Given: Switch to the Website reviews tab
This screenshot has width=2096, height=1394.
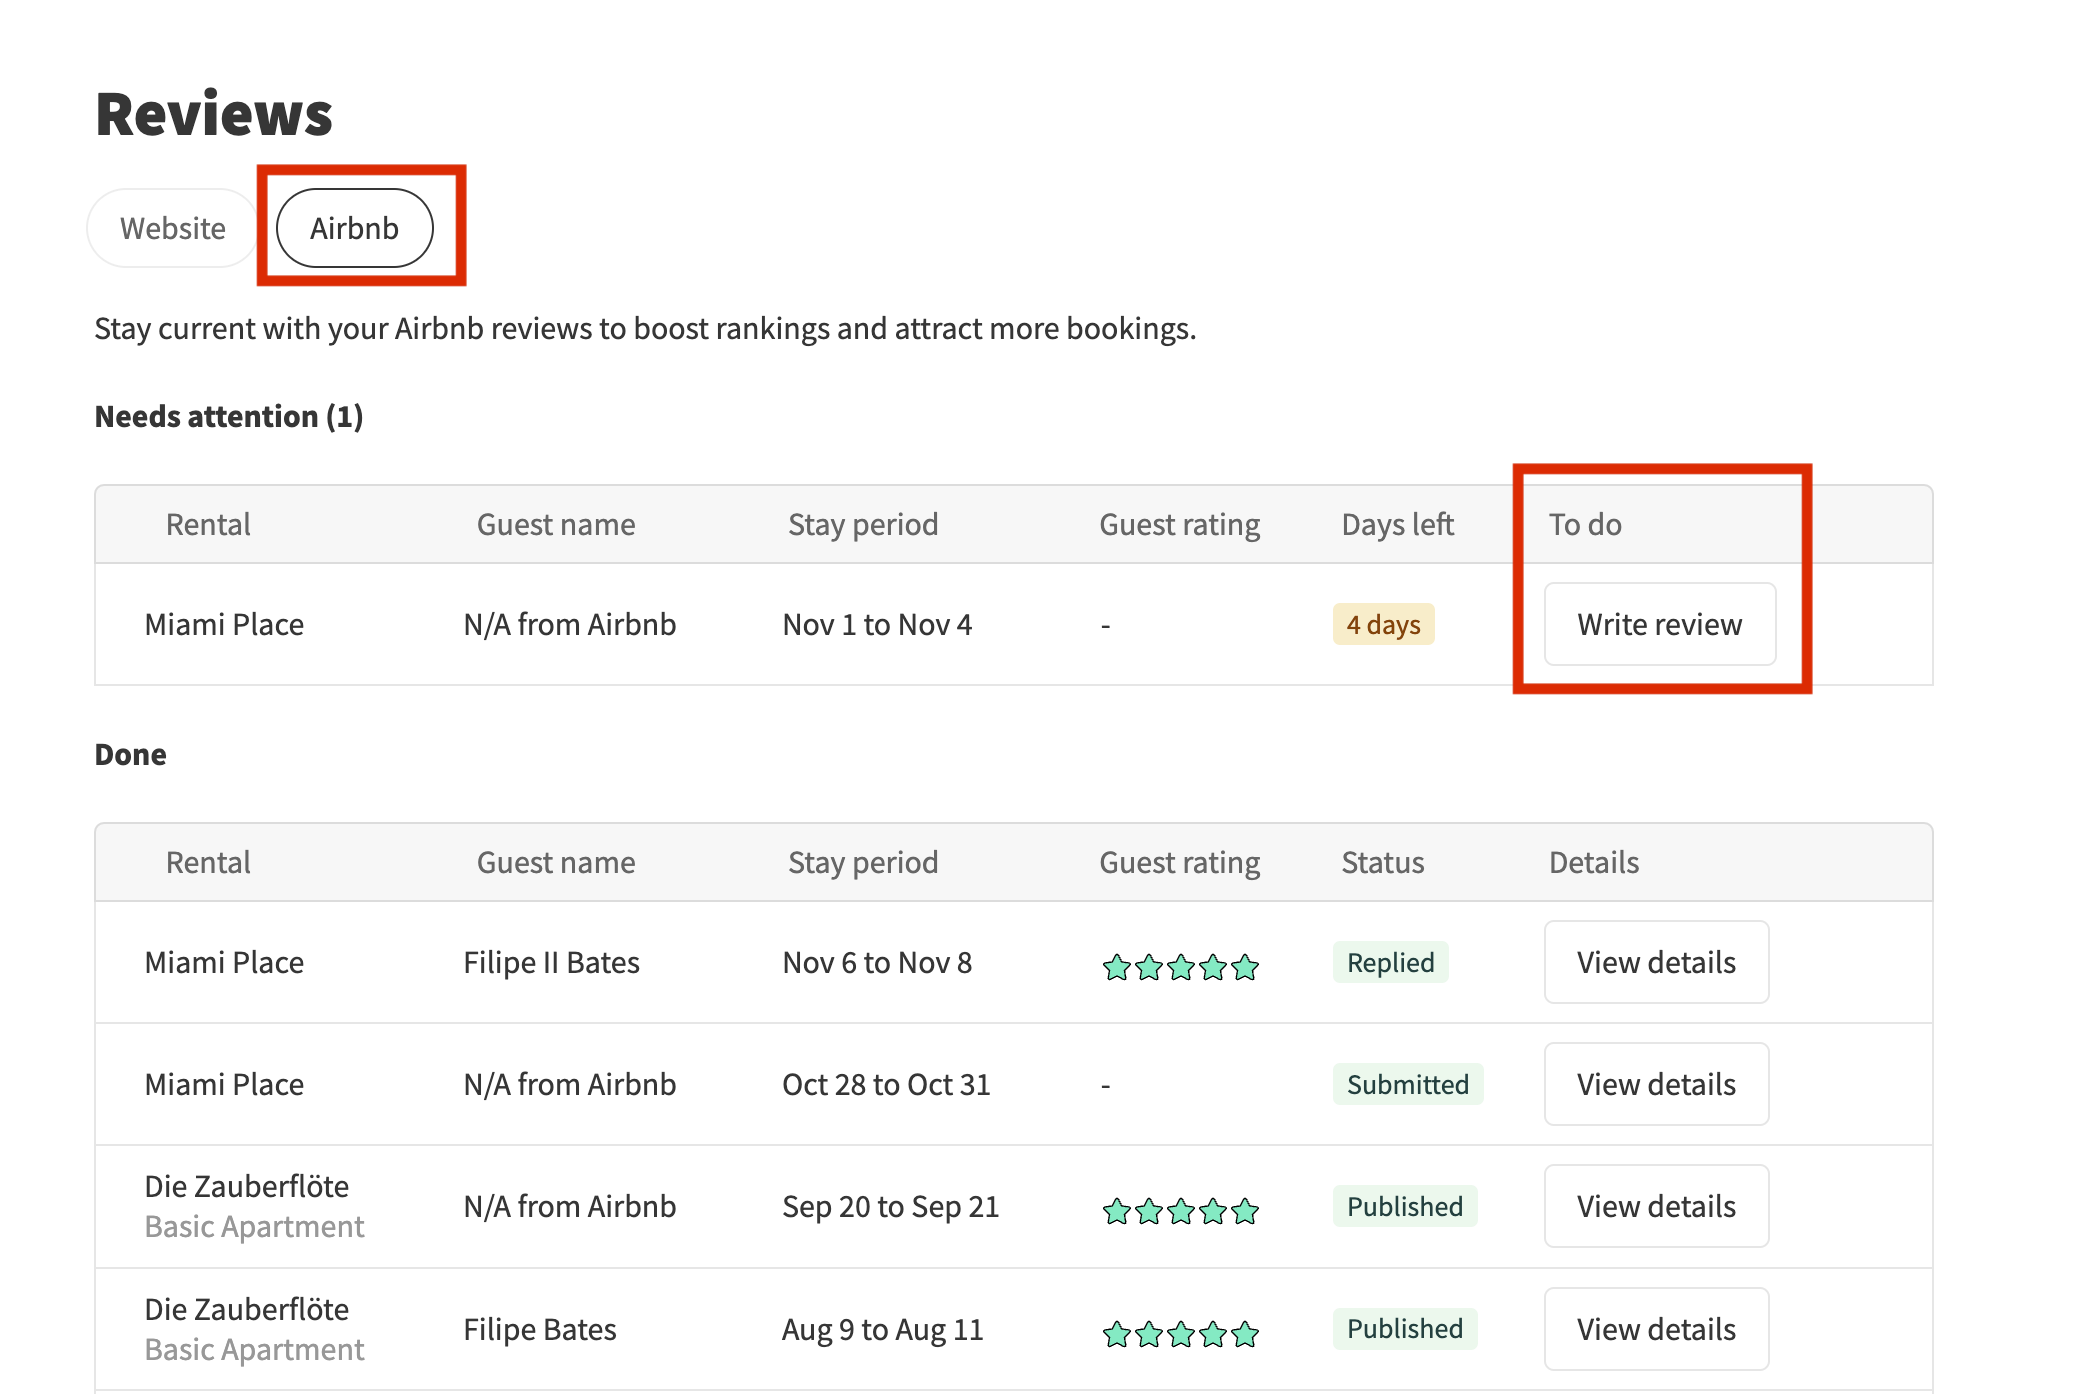Looking at the screenshot, I should [x=172, y=228].
